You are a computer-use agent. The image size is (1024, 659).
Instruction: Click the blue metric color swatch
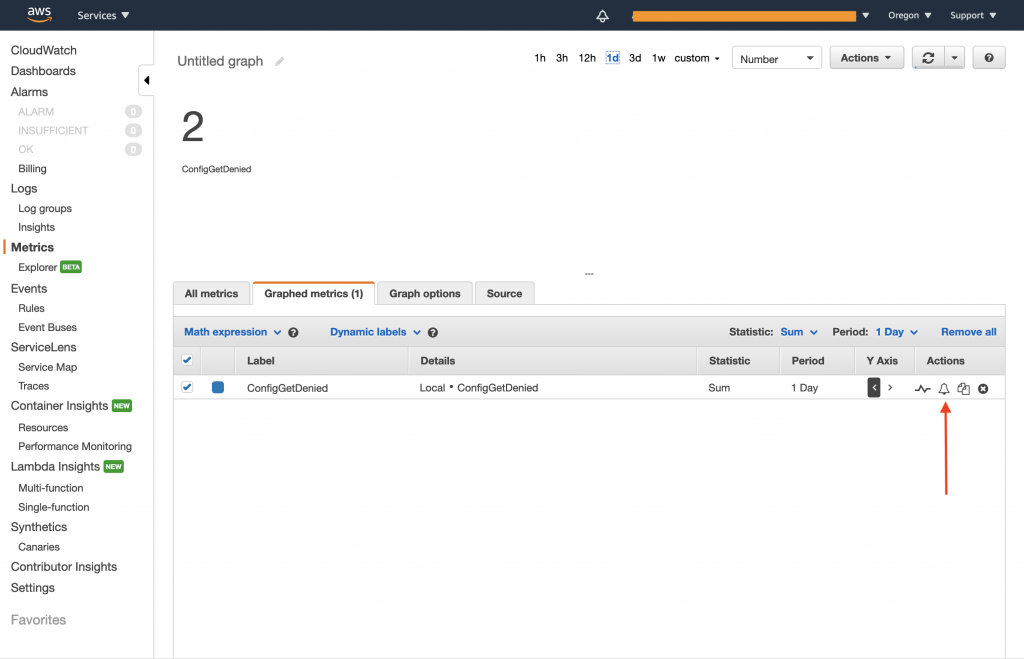pos(218,387)
